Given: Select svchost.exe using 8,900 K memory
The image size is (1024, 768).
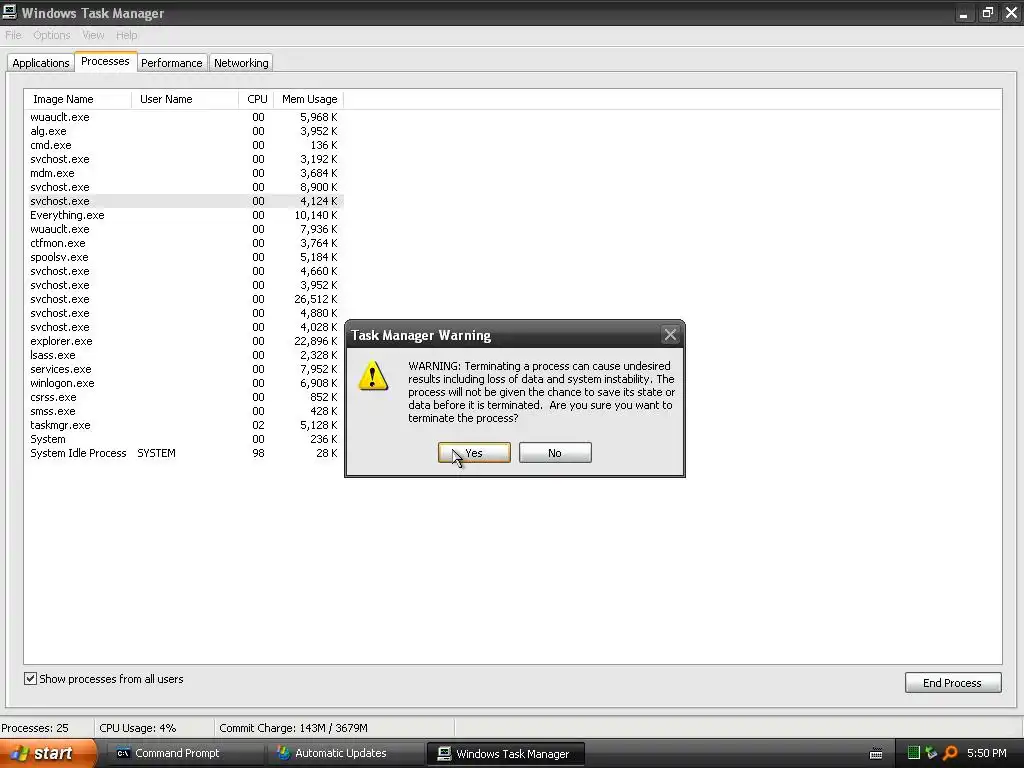Looking at the screenshot, I should click(x=184, y=187).
